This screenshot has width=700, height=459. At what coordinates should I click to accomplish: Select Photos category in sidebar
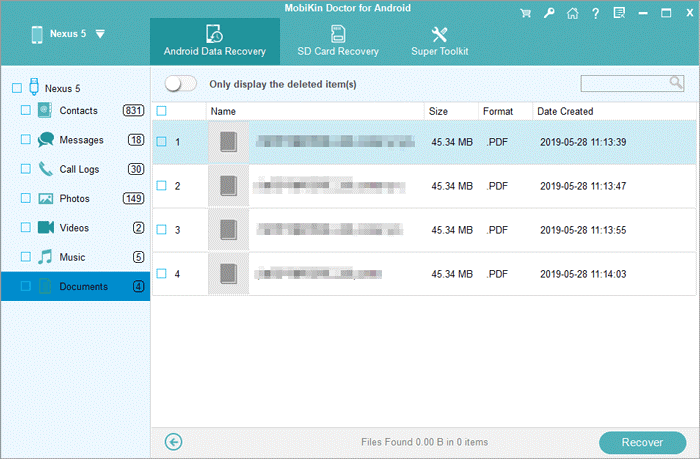point(75,199)
